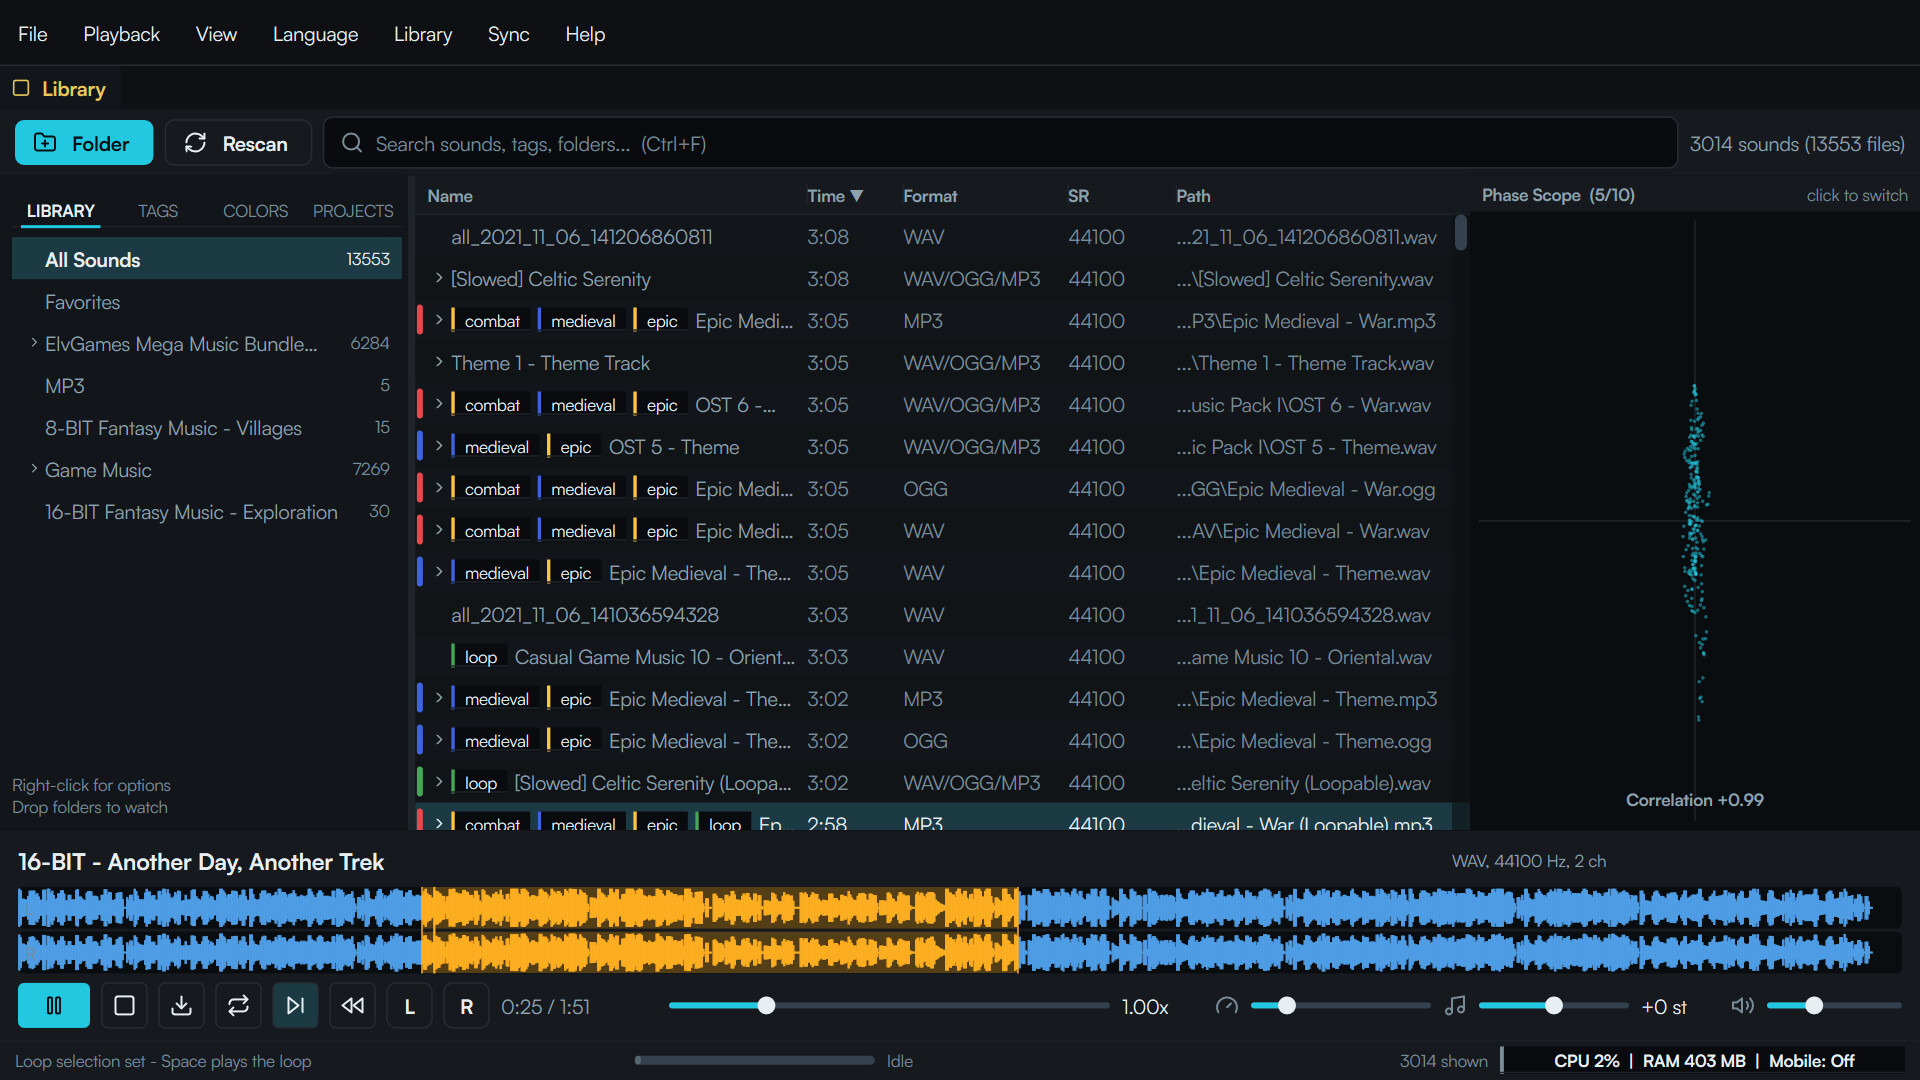Viewport: 1920px width, 1080px height.
Task: Adjust the playback position slider
Action: point(889,1006)
